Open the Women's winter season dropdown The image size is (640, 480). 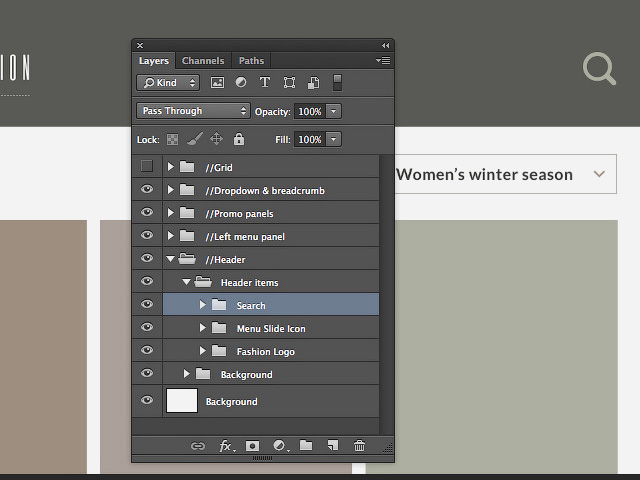(599, 174)
